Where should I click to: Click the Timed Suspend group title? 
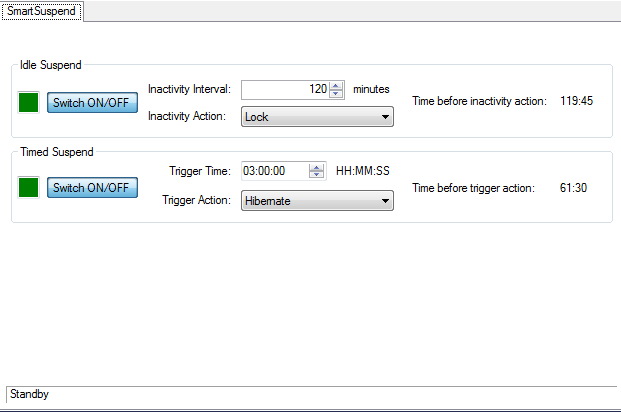coord(57,152)
